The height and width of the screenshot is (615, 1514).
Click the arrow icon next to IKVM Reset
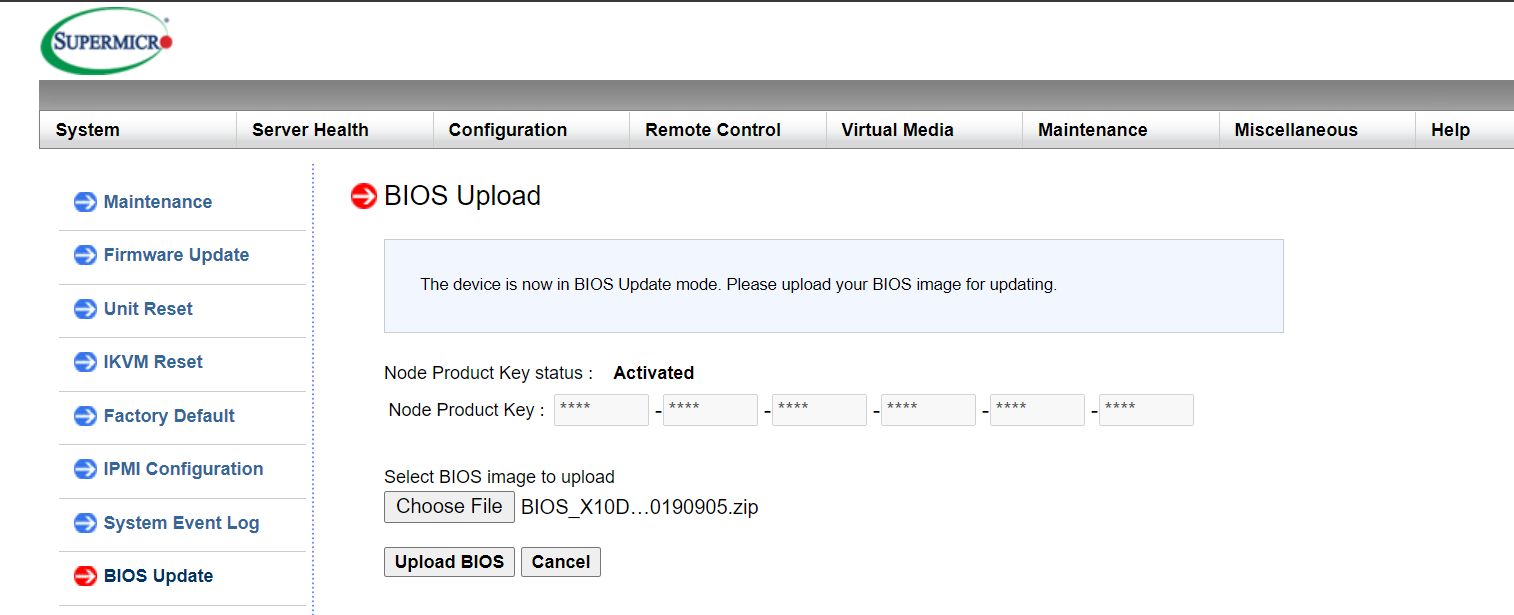pos(85,362)
